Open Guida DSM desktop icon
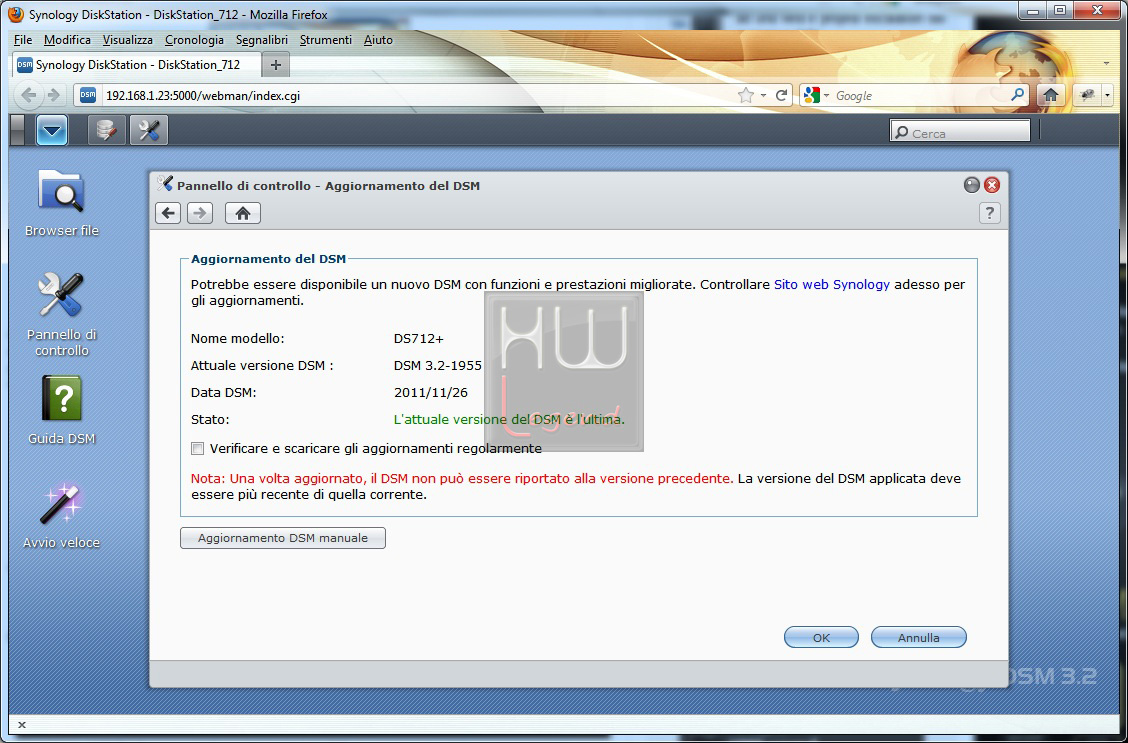This screenshot has height=743, width=1128. (62, 410)
